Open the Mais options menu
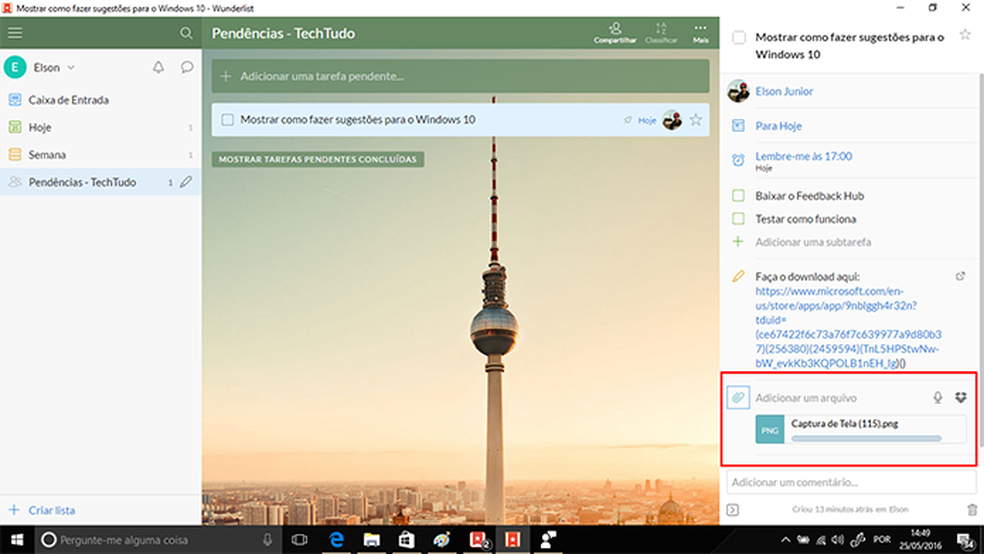This screenshot has height=554, width=984. click(x=700, y=33)
